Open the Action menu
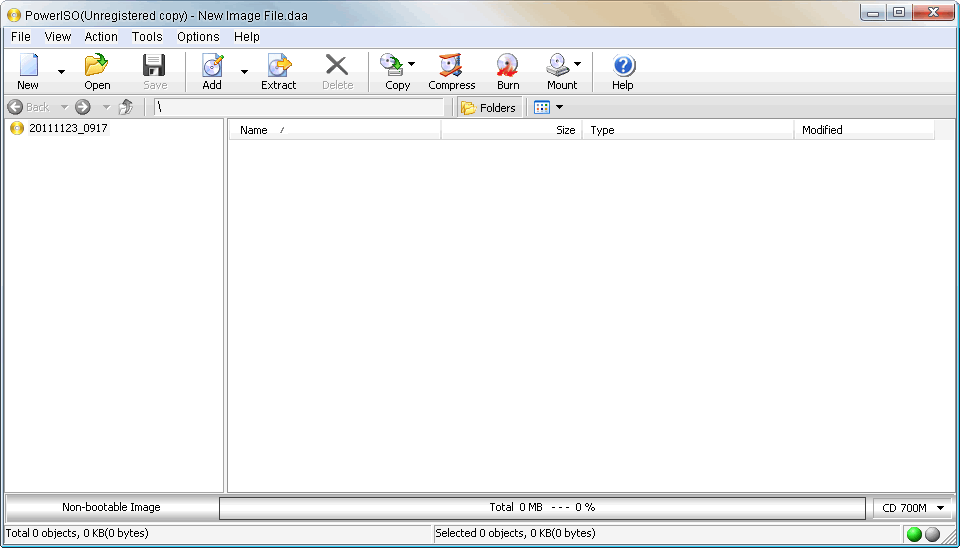960x548 pixels. tap(101, 37)
